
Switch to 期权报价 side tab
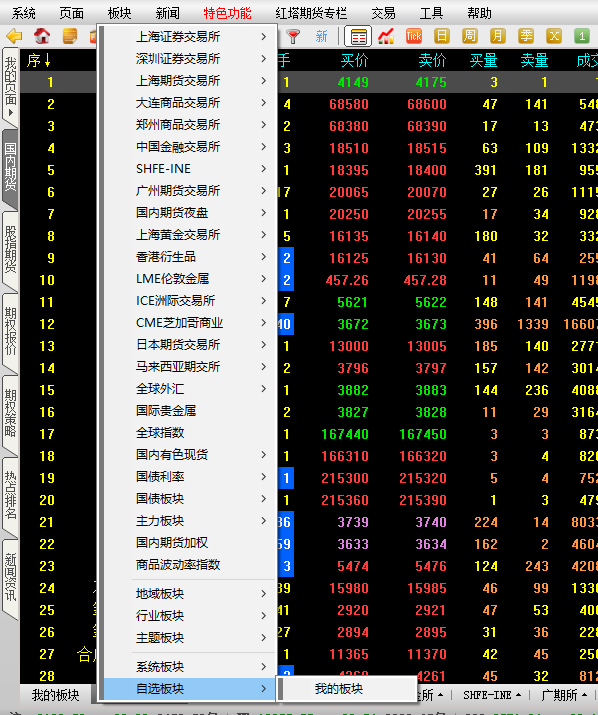click(10, 331)
